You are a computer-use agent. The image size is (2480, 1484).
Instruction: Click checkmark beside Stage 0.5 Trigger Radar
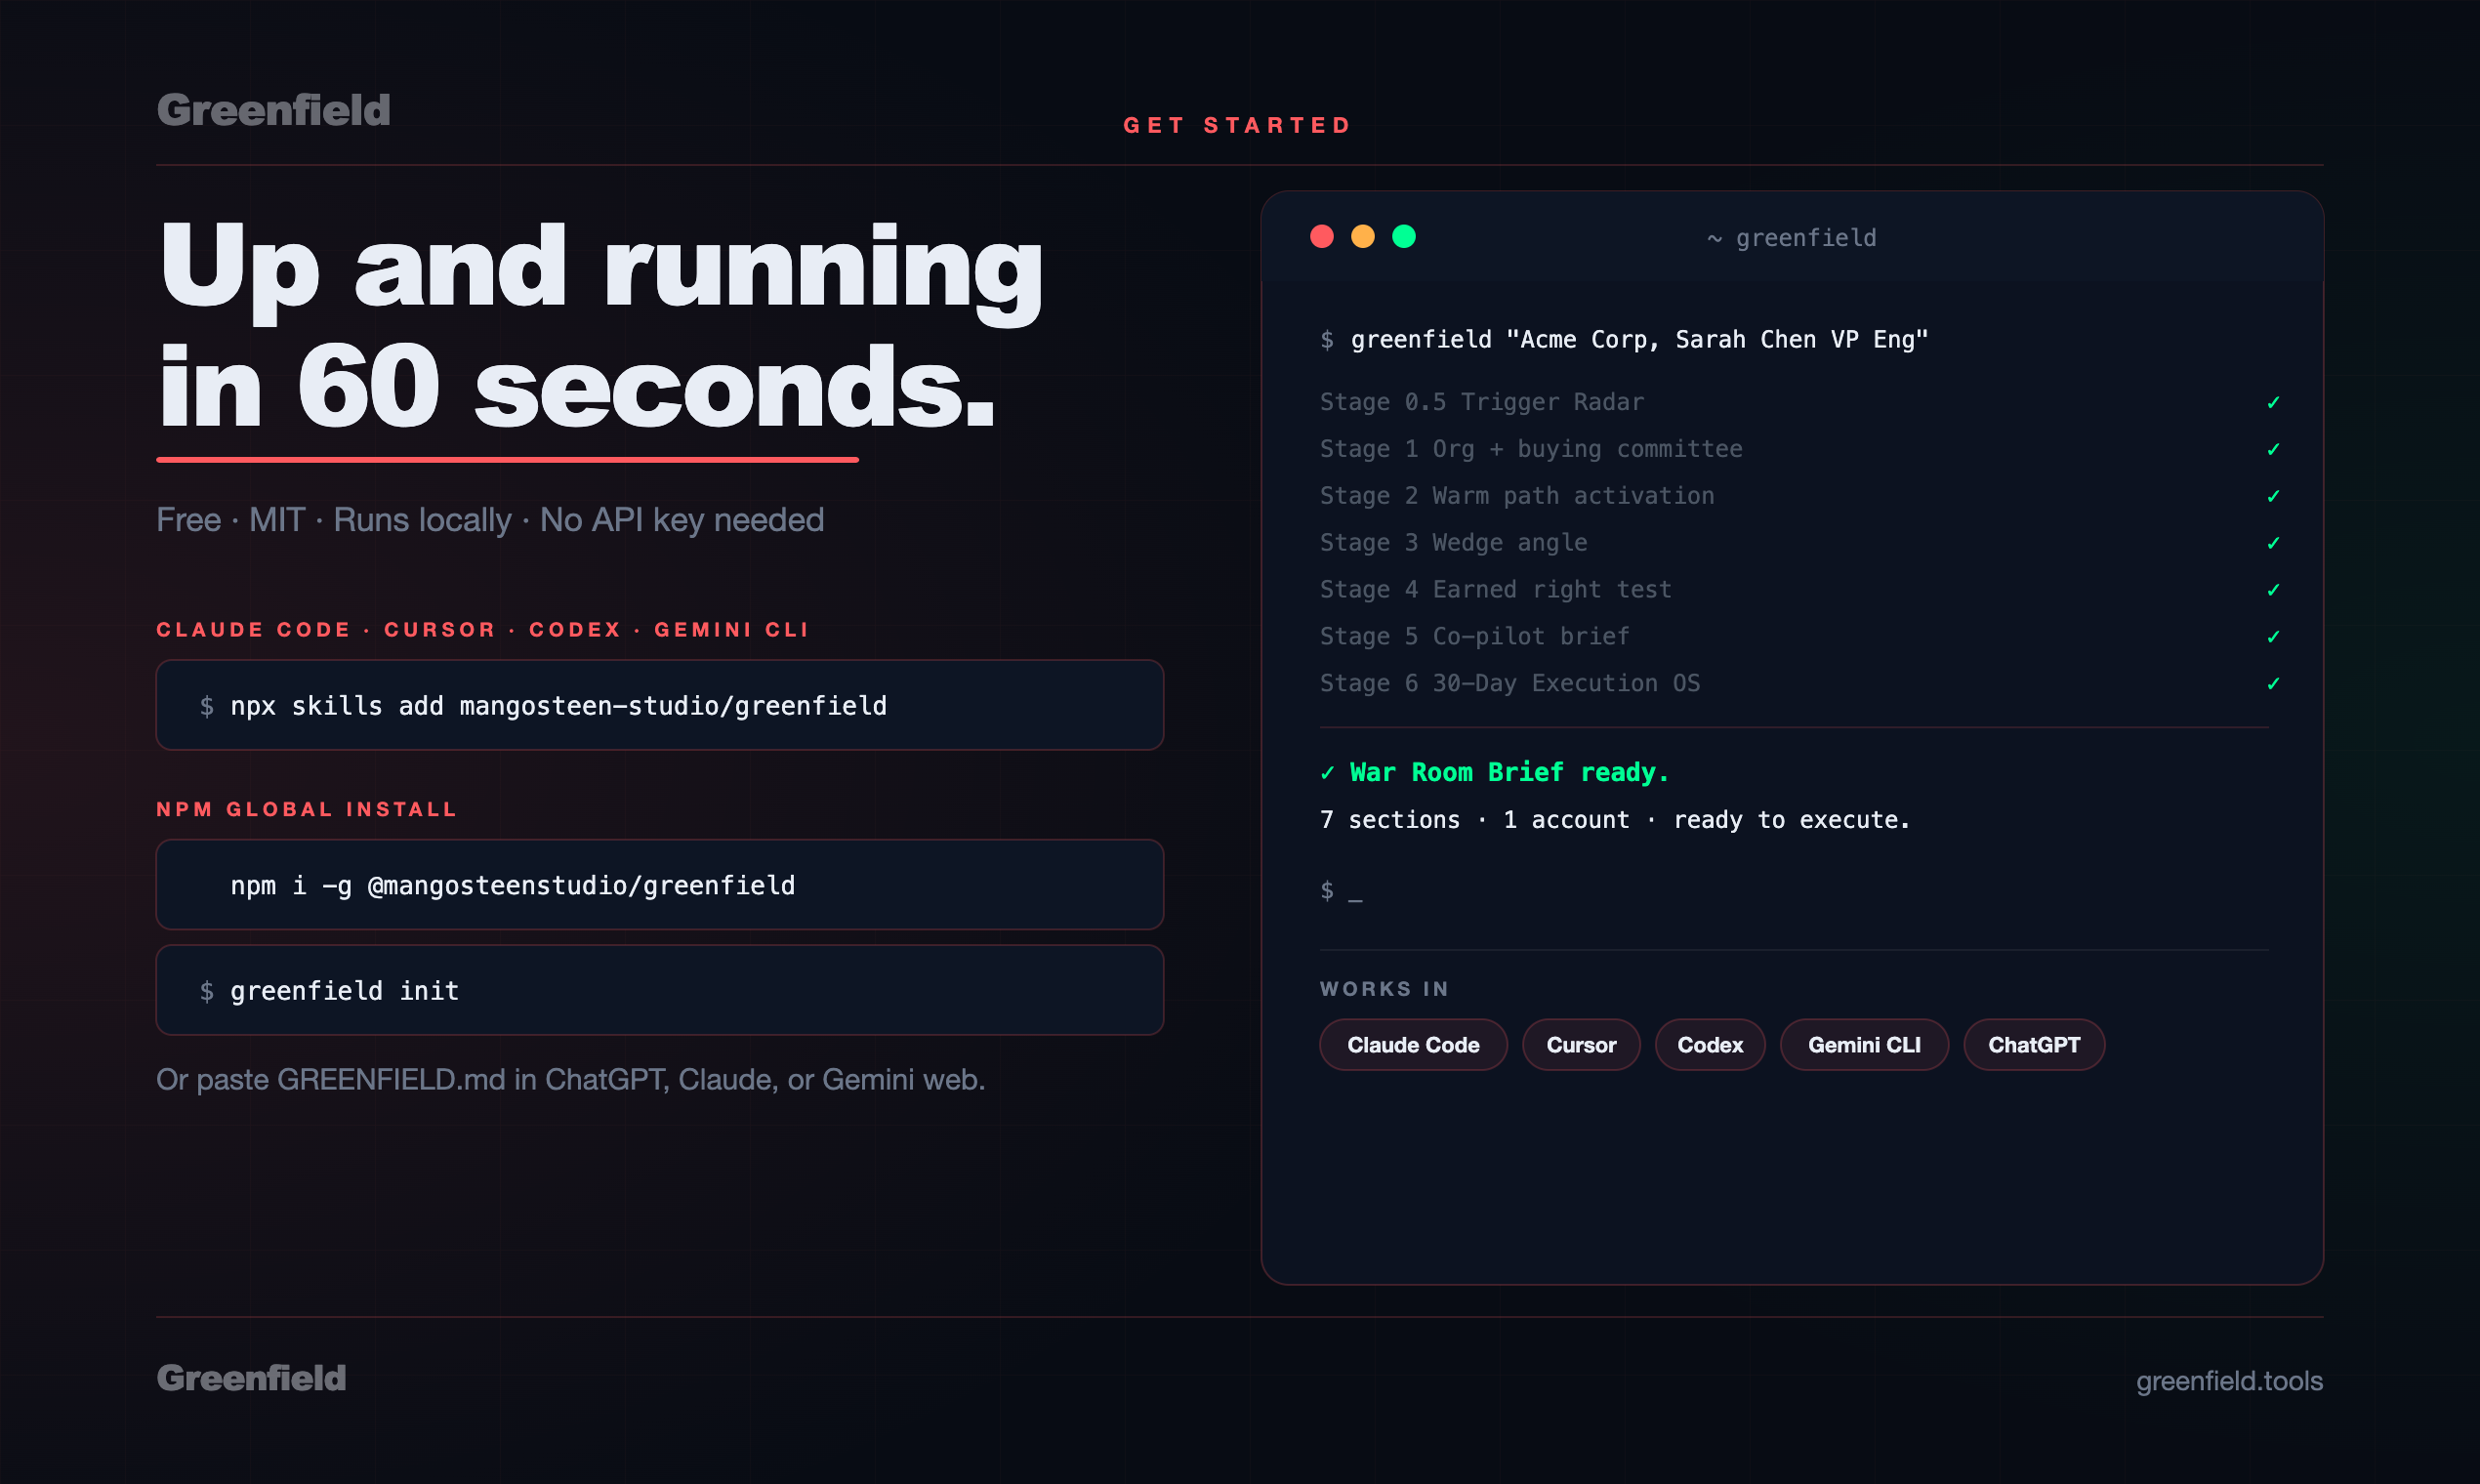click(x=2273, y=402)
